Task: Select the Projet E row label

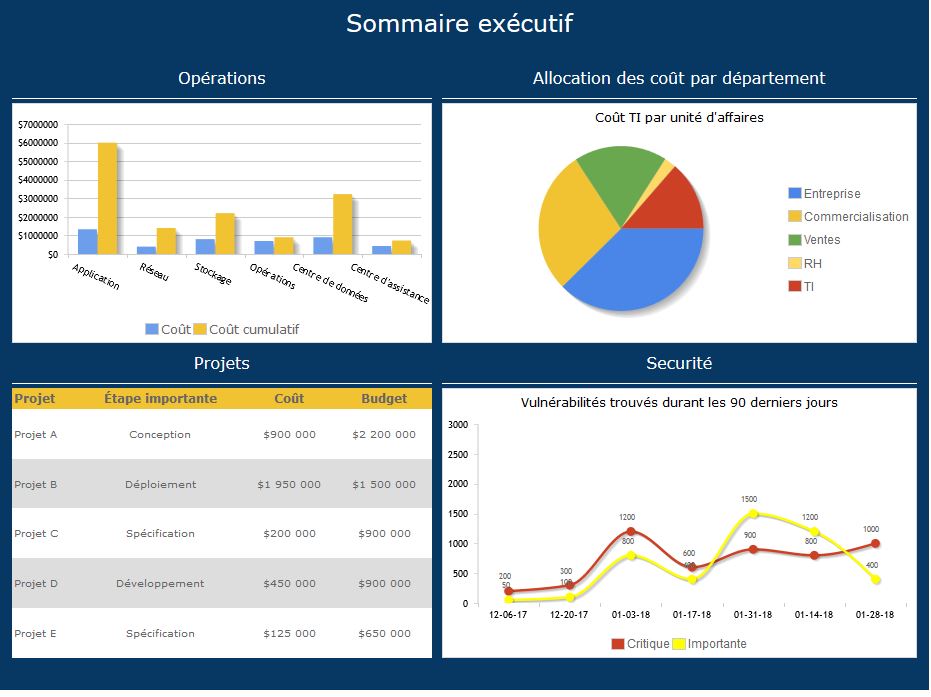Action: tap(36, 633)
